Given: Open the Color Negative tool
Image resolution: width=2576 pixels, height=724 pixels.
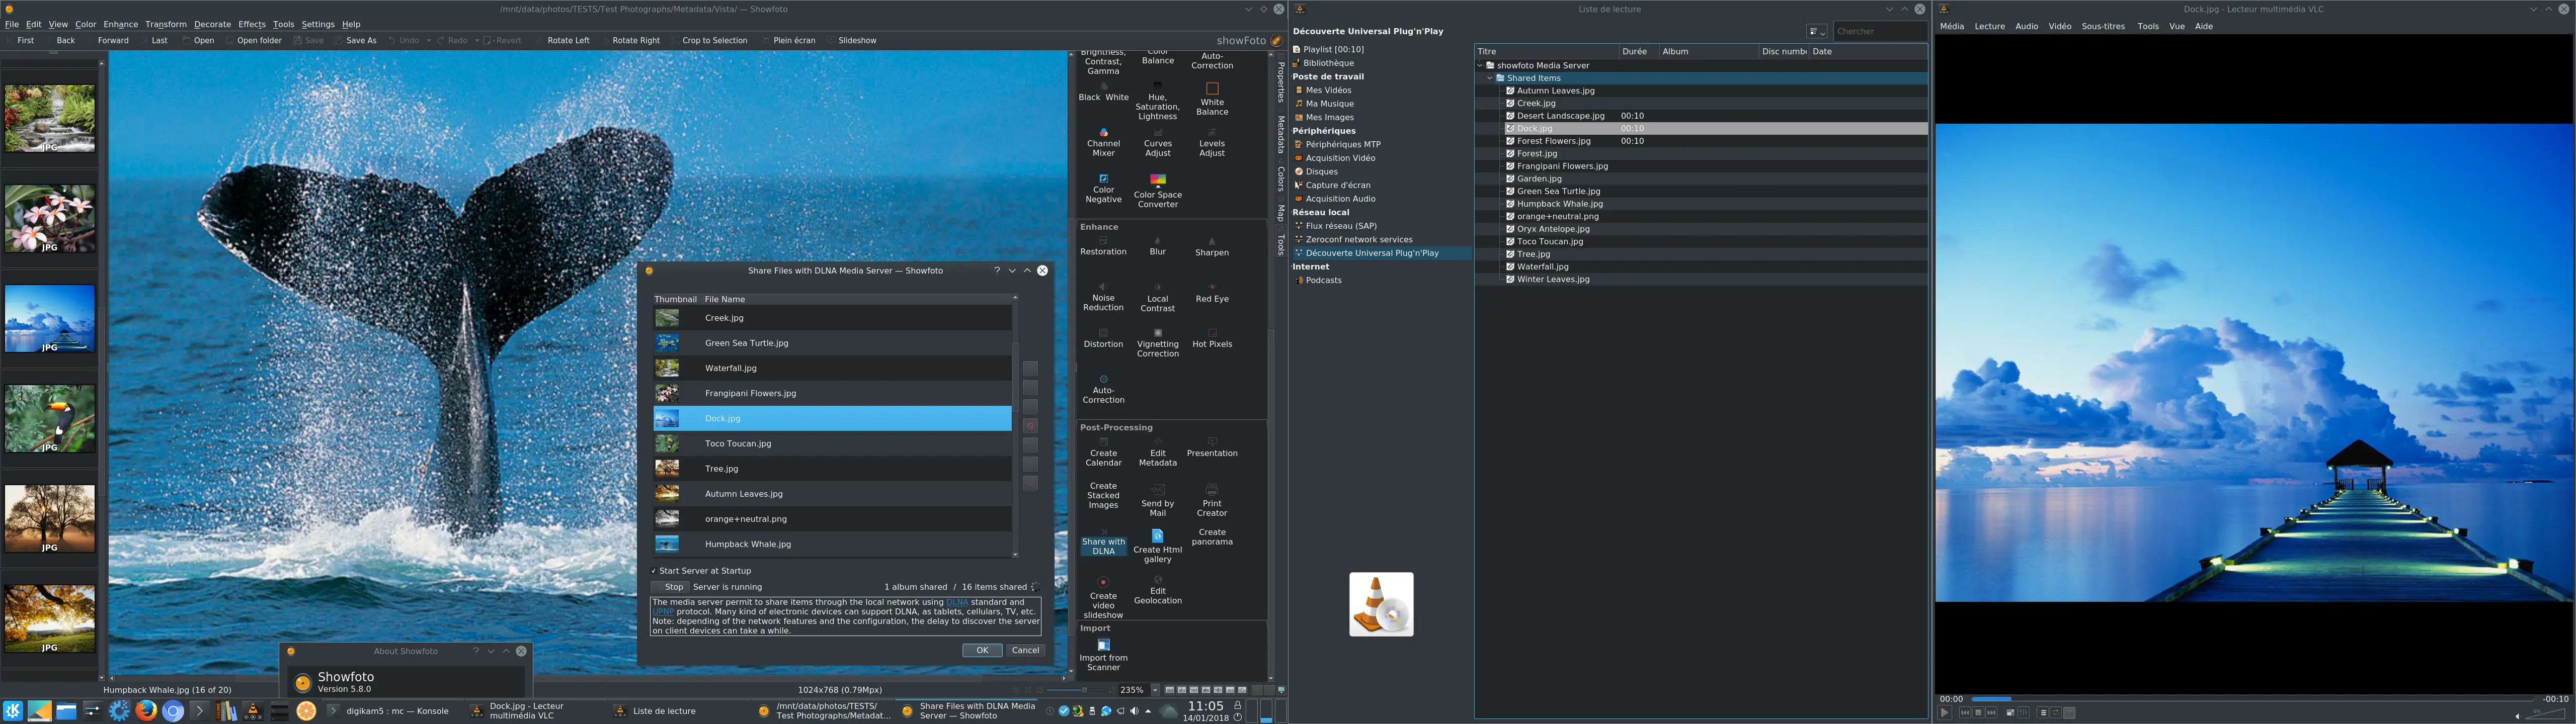Looking at the screenshot, I should [1103, 189].
